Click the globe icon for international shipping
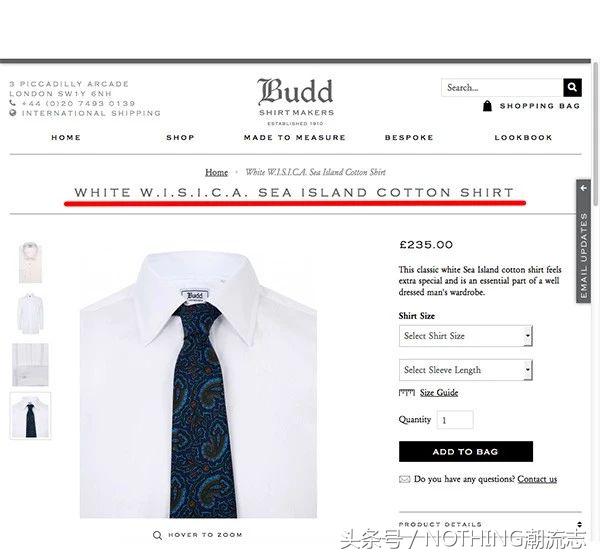Screen dimensions: 600x558 13,113
